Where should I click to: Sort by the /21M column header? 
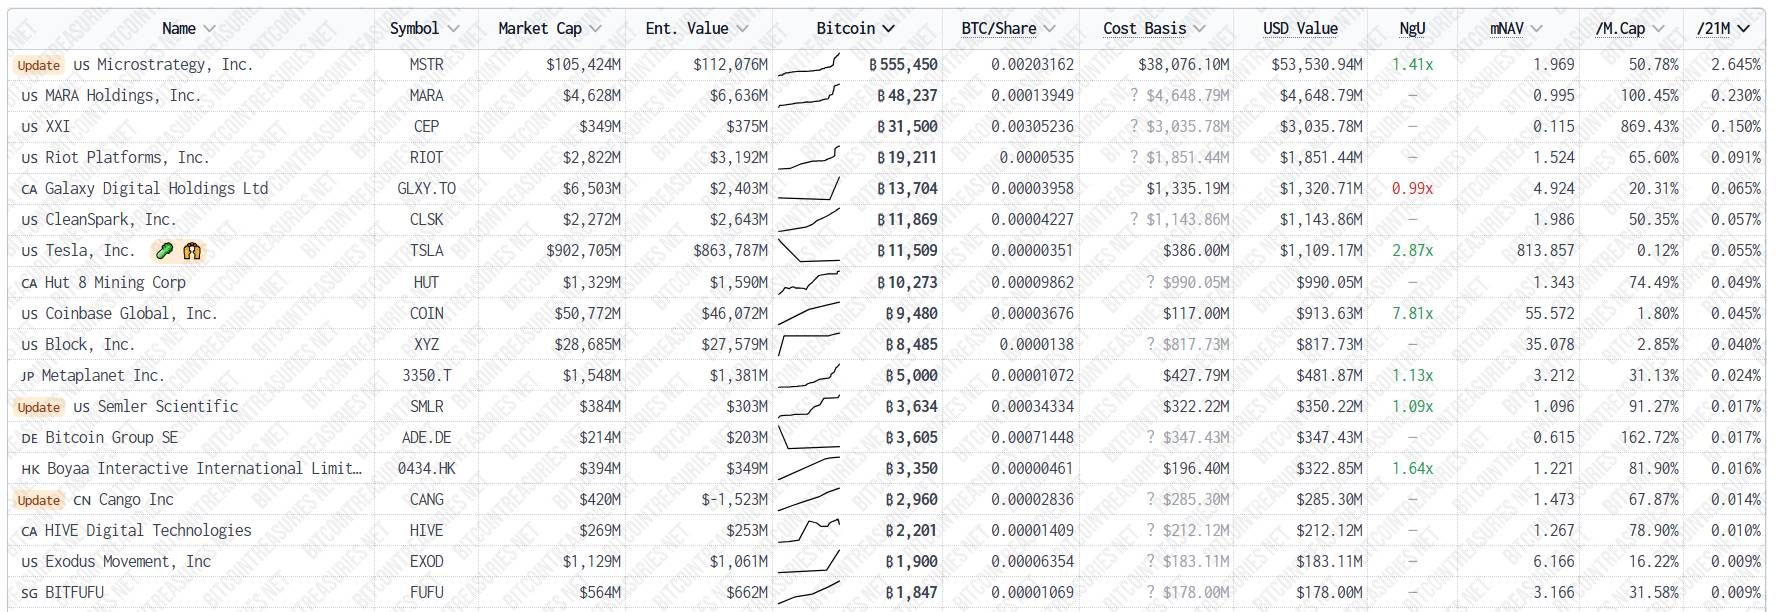[1724, 29]
